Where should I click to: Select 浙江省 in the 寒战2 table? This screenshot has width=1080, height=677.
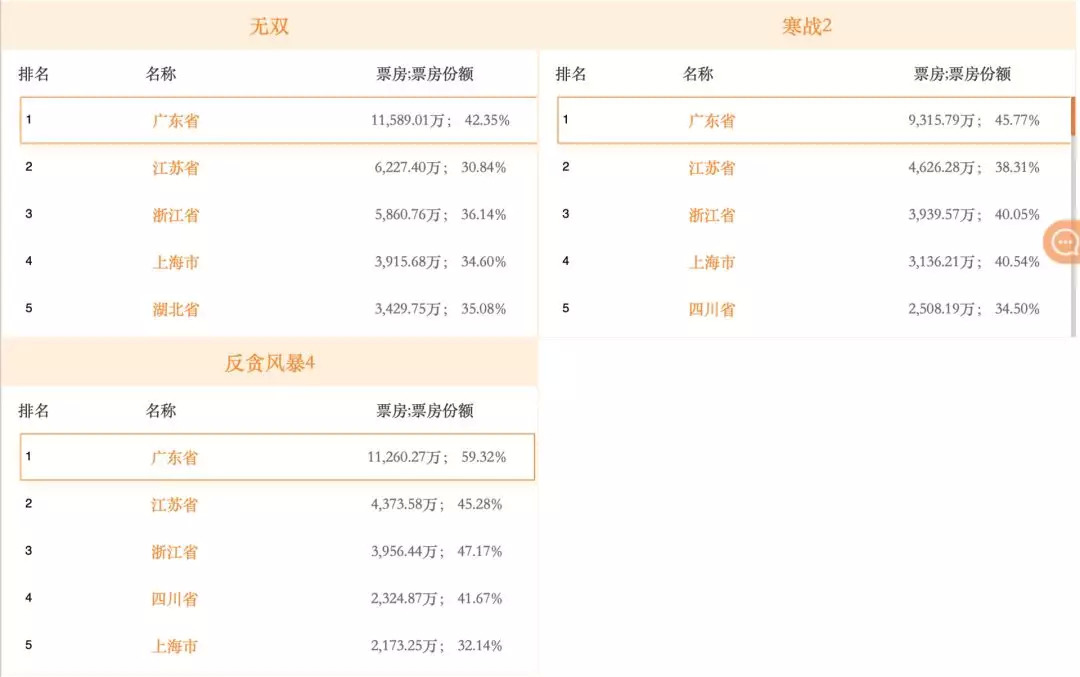tap(711, 215)
